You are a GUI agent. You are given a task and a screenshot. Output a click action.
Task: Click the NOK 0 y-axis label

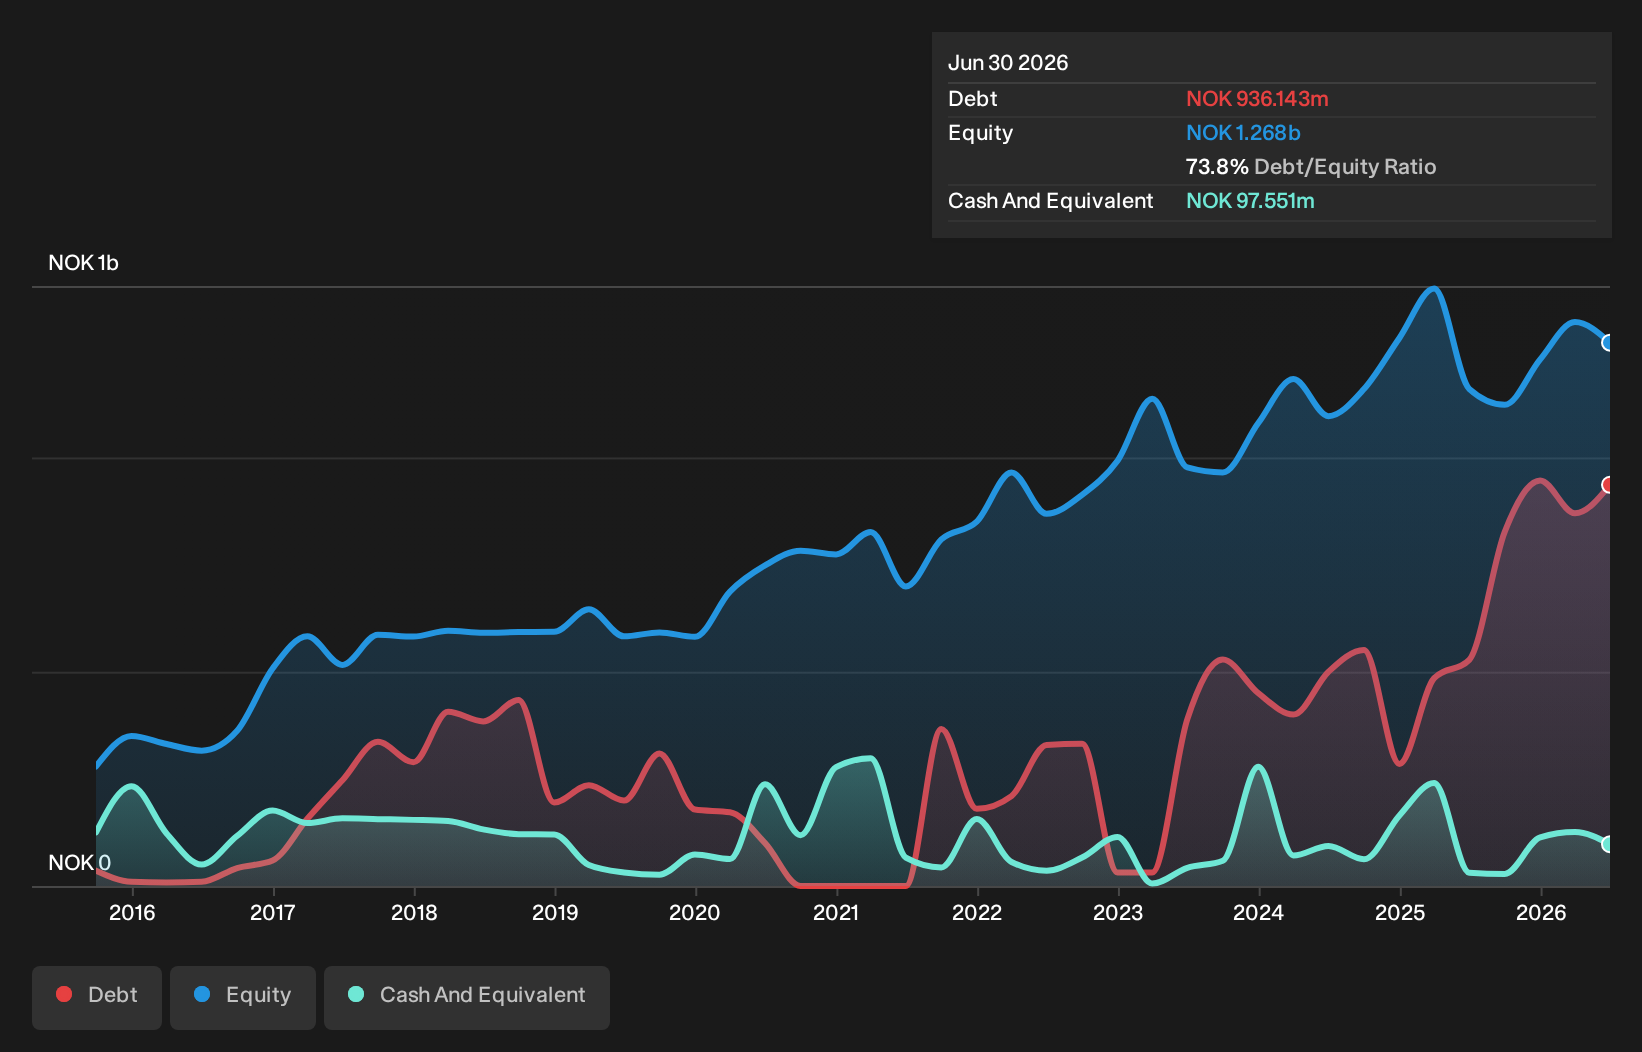pos(80,862)
